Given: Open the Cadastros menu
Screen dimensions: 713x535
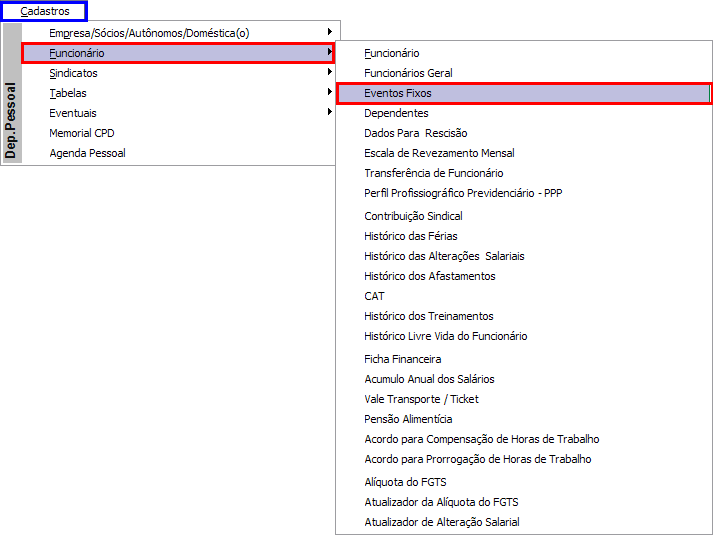Looking at the screenshot, I should point(44,11).
